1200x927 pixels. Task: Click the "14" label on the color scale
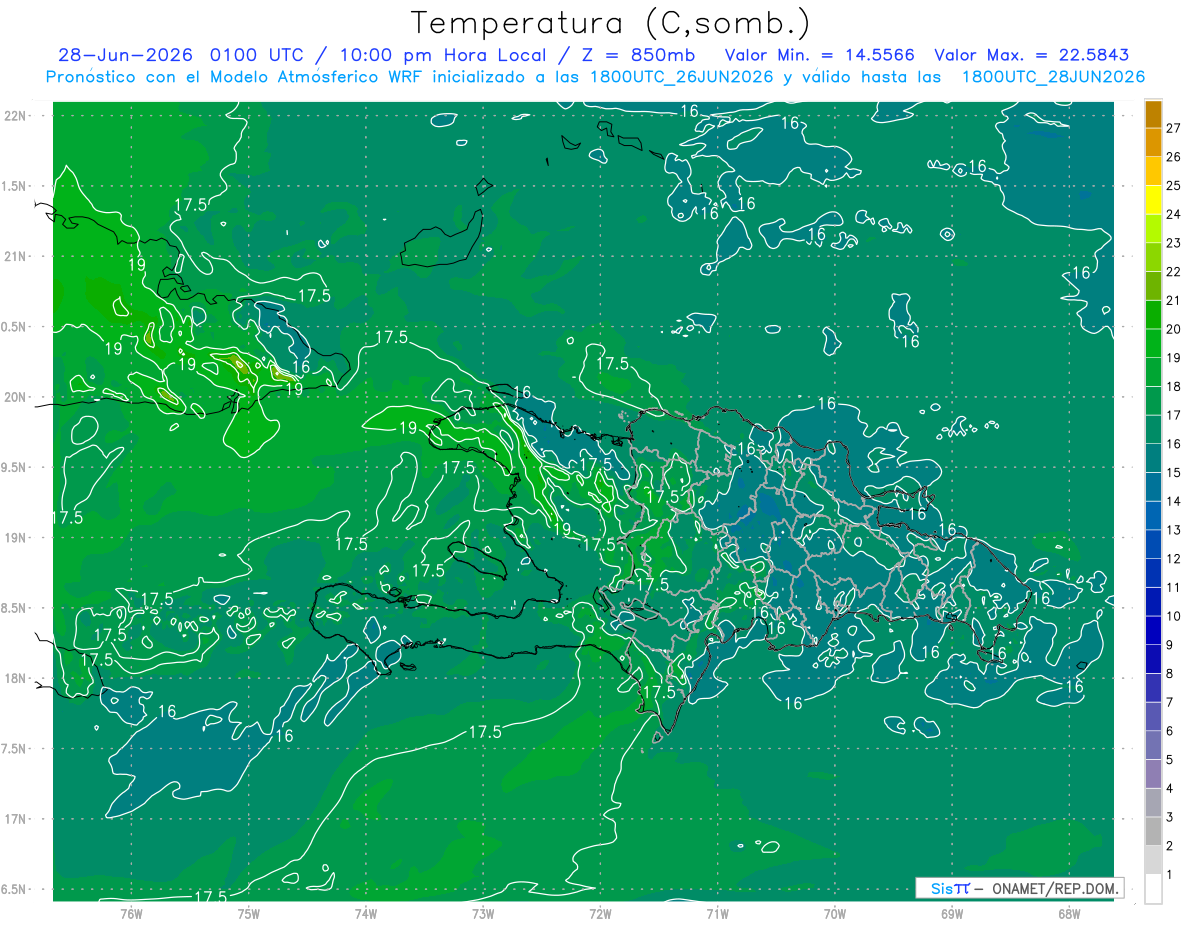click(x=1174, y=501)
